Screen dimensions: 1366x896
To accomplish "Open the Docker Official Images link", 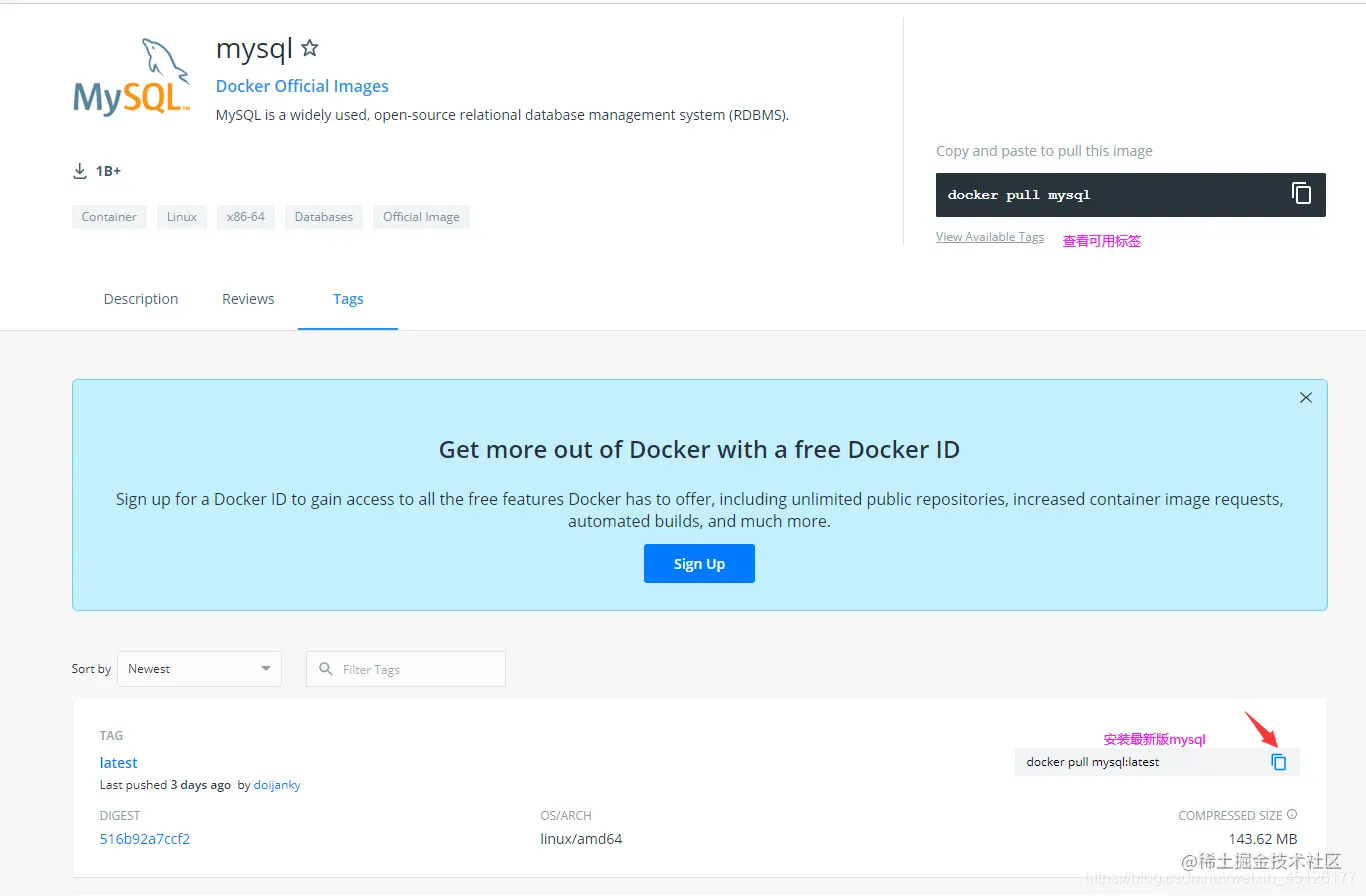I will pos(302,86).
